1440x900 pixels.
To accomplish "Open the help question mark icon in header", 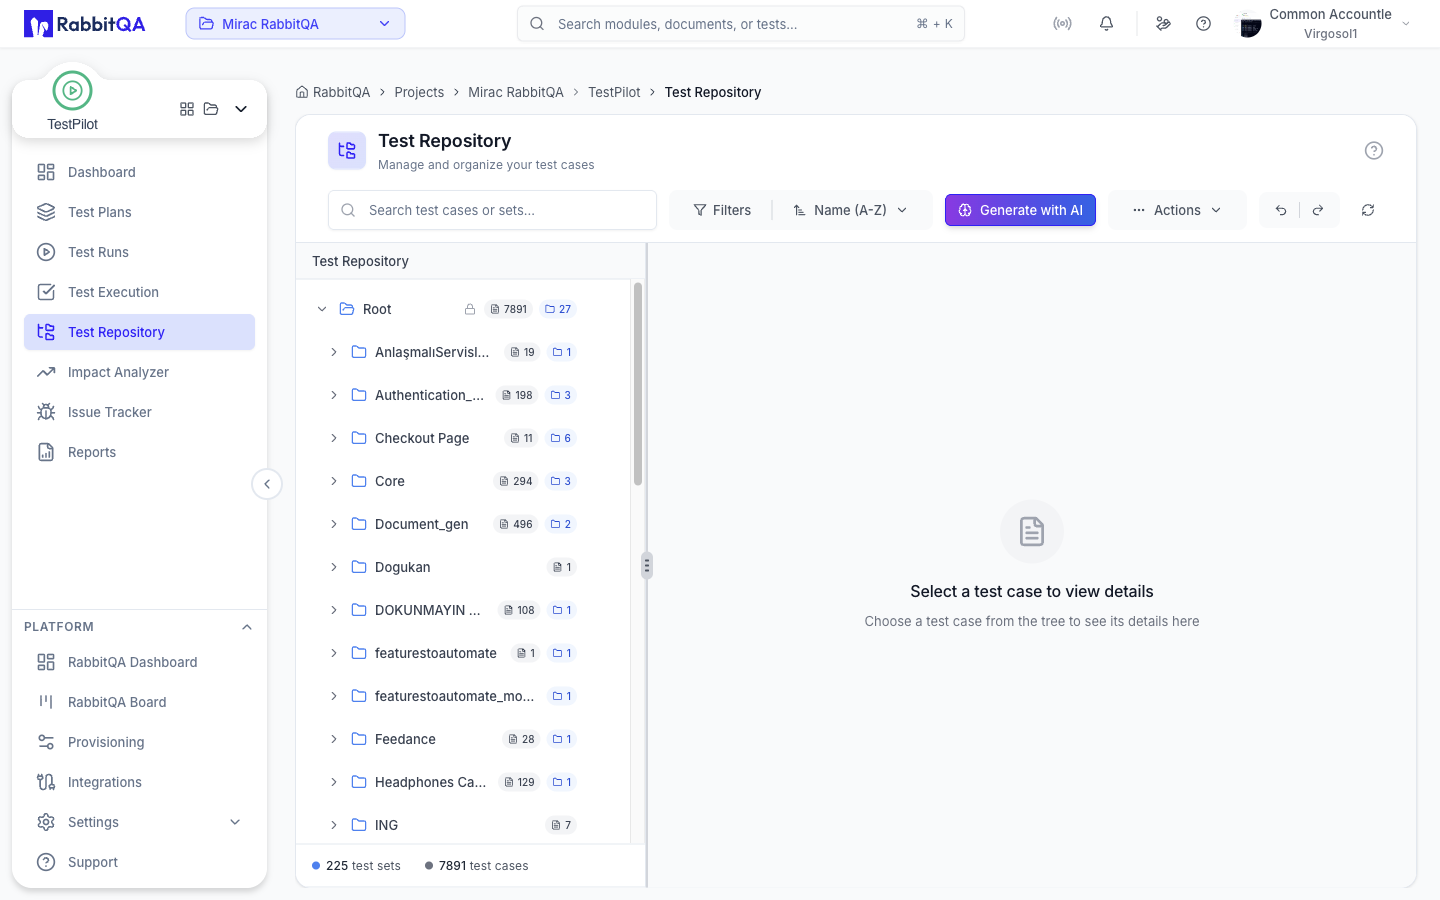I will click(x=1203, y=24).
